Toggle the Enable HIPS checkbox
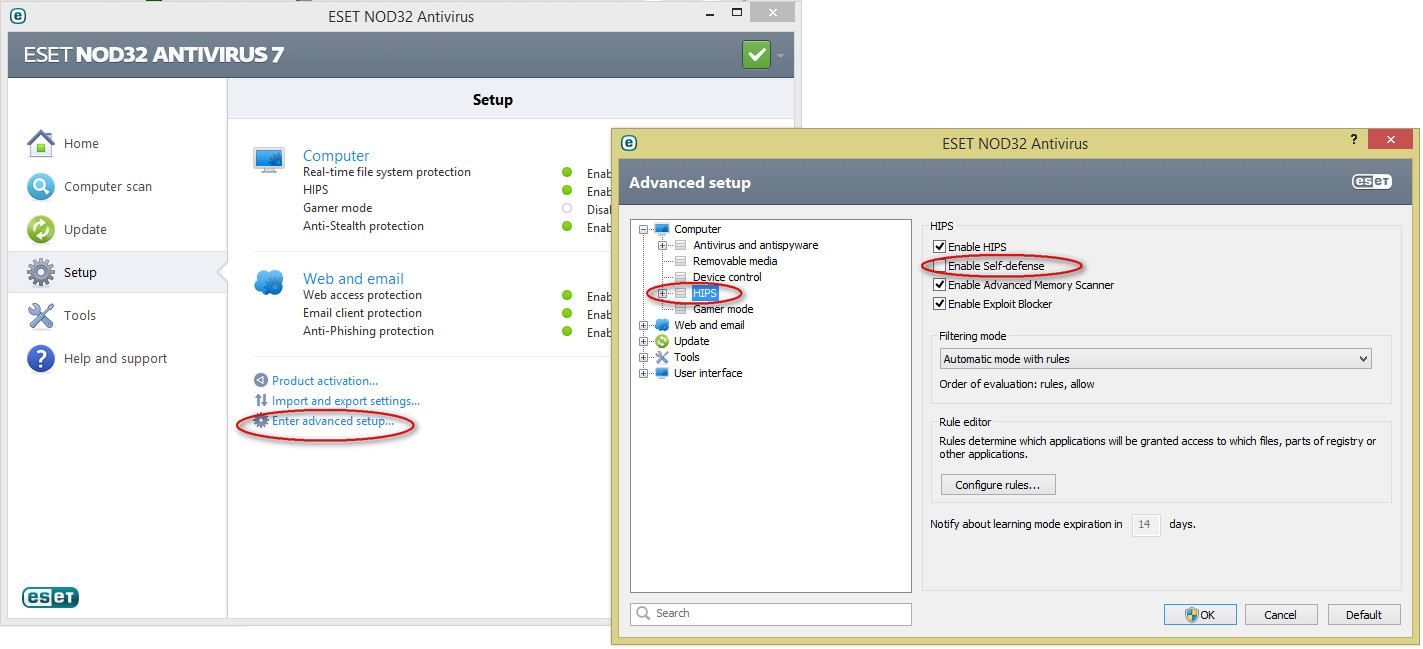 click(x=939, y=247)
